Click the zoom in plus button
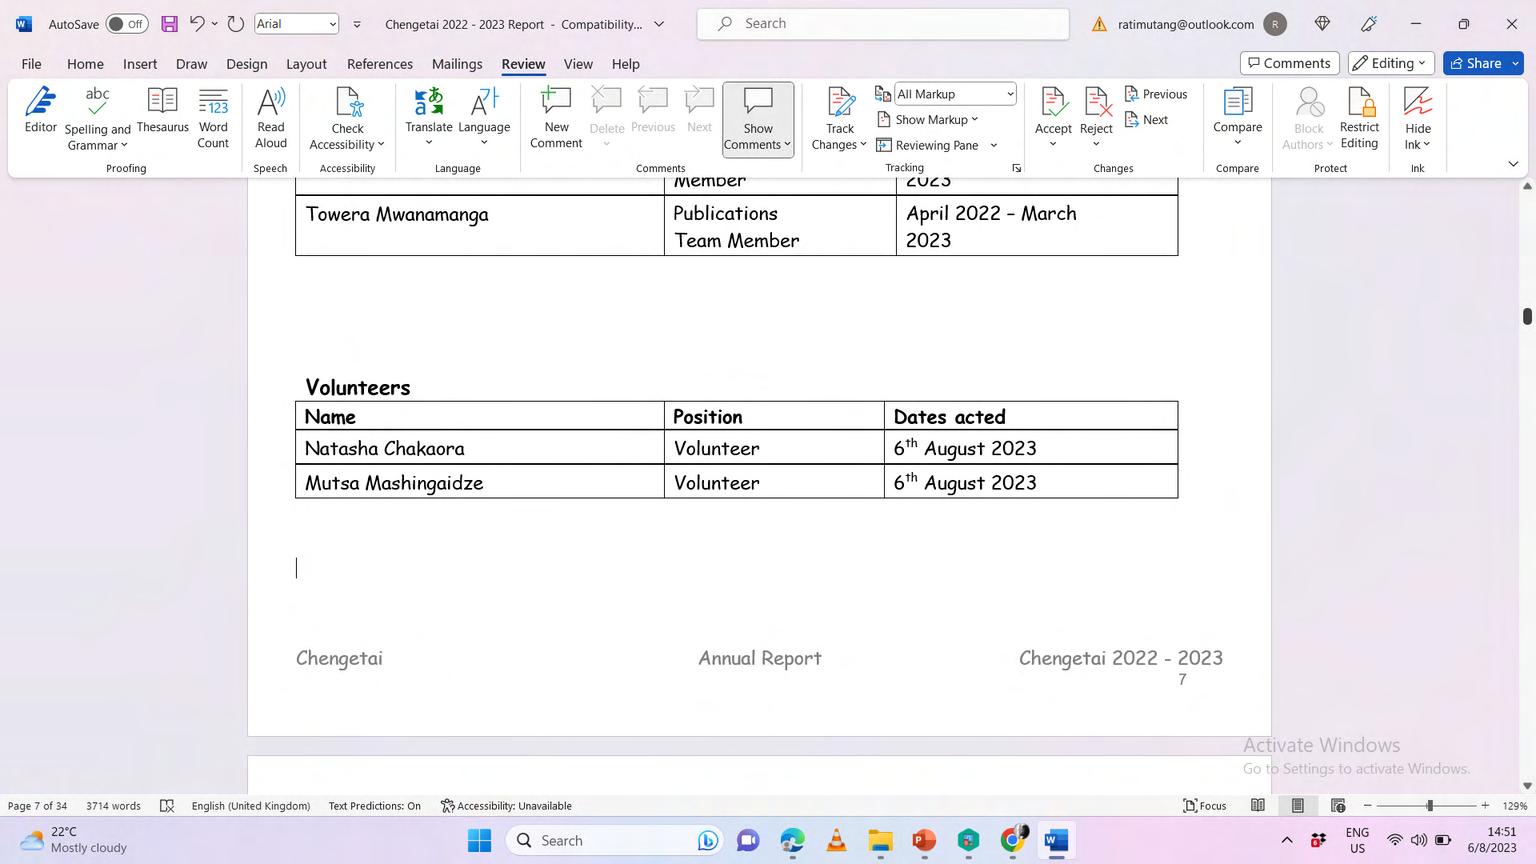The width and height of the screenshot is (1536, 864). (1485, 806)
